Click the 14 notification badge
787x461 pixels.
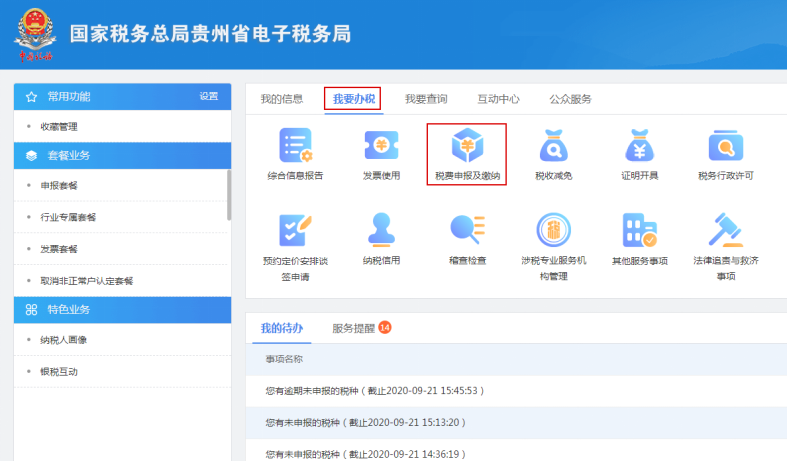(x=385, y=327)
